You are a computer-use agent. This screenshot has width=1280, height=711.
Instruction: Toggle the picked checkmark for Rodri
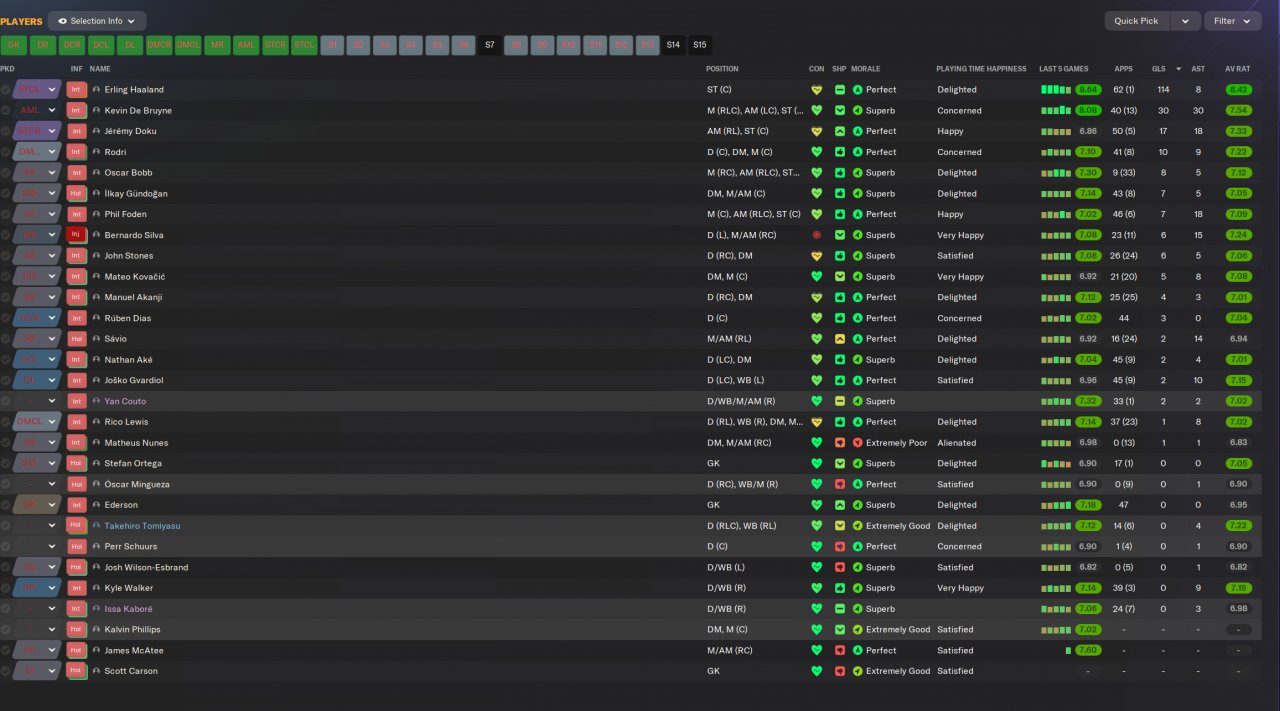pos(6,152)
